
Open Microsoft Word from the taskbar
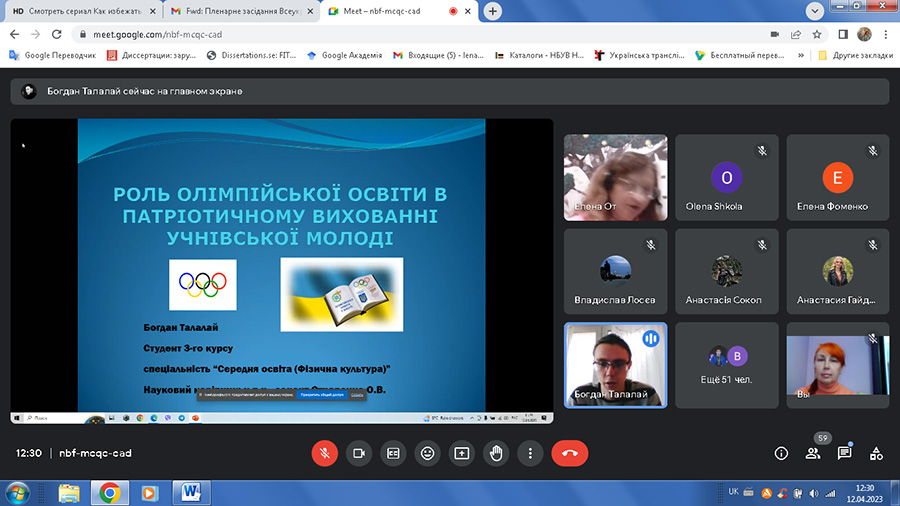tap(191, 492)
